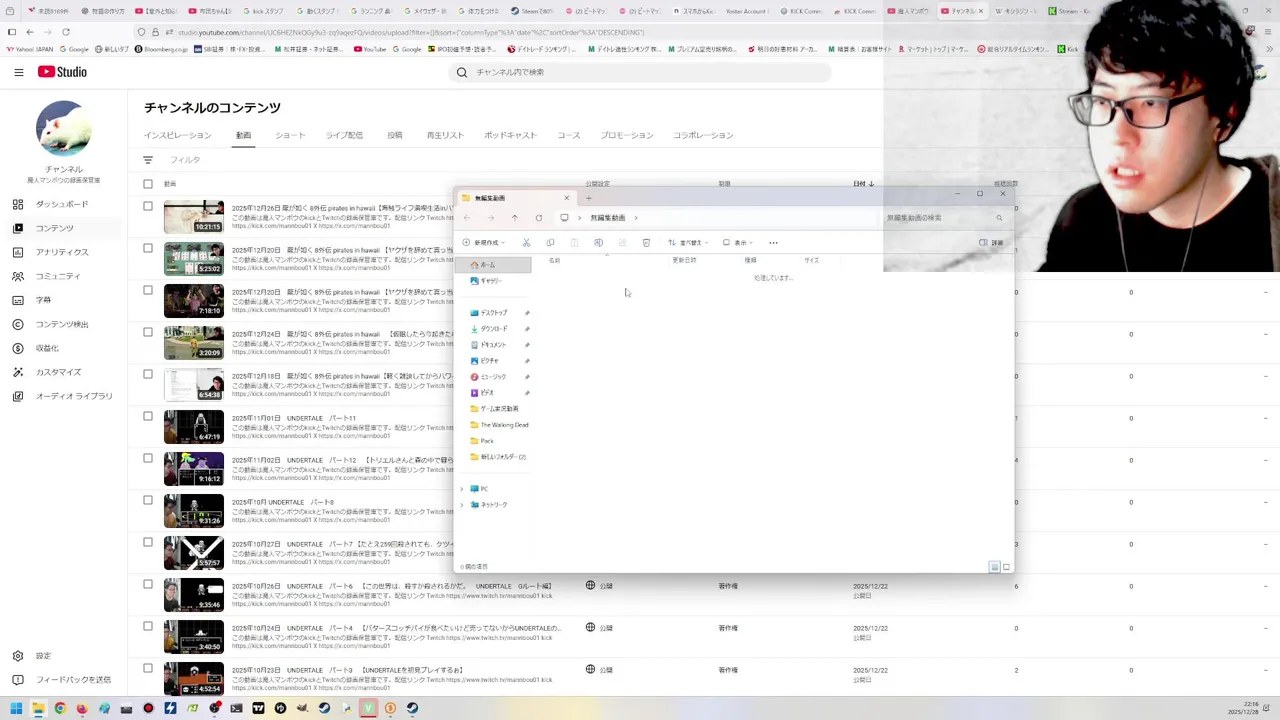Switch to Promotions (プロモーション) tab

(626, 135)
